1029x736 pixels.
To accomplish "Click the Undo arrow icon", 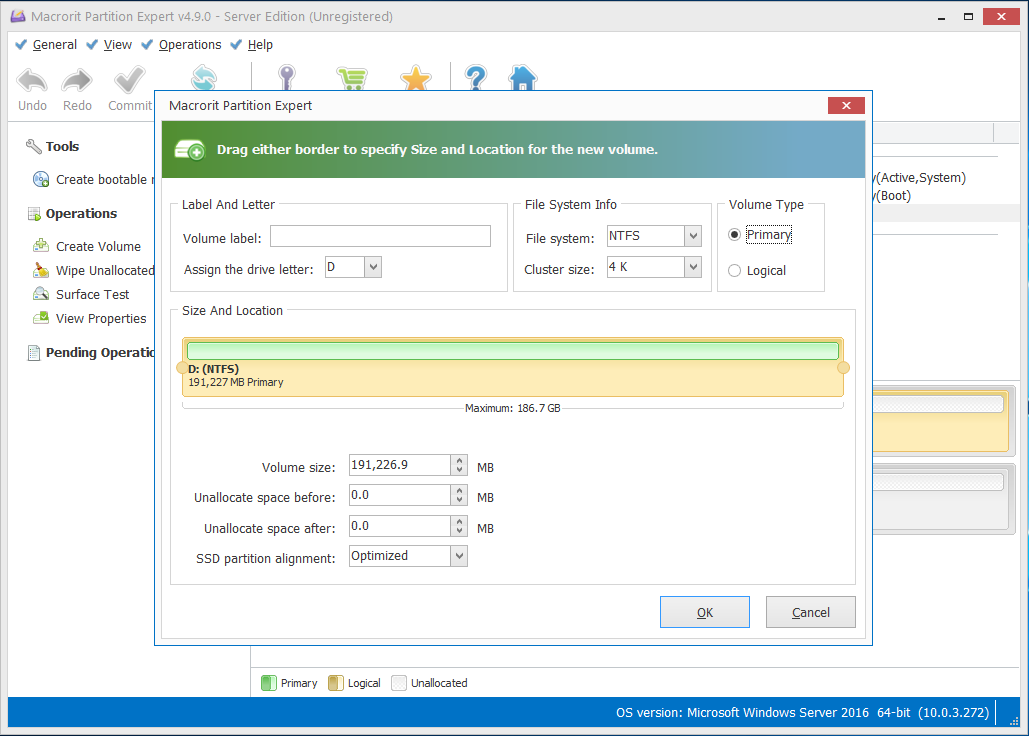I will tap(32, 80).
